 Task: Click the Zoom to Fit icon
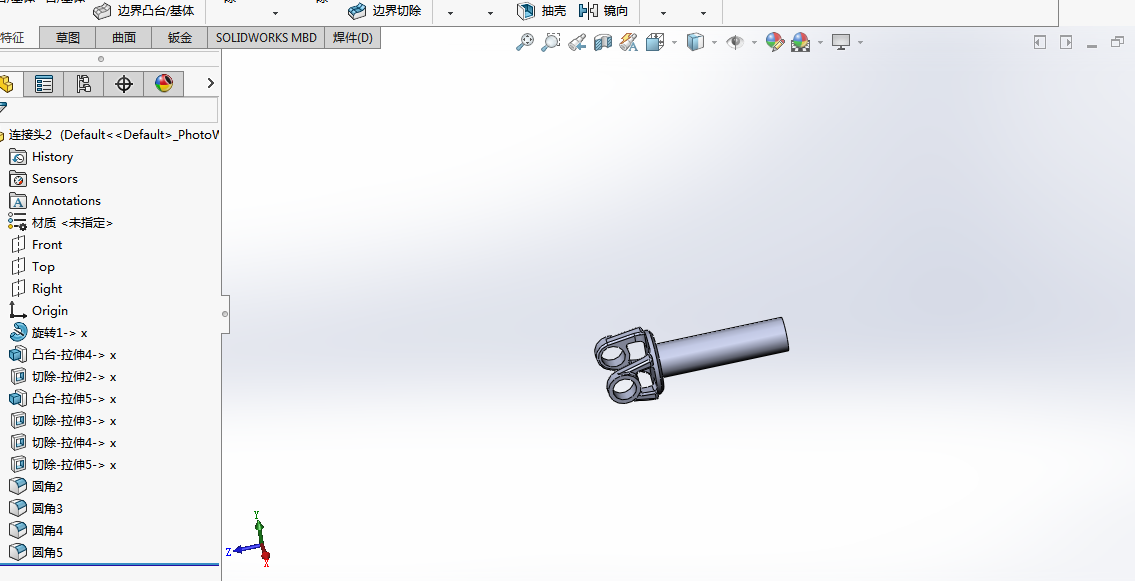pyautogui.click(x=525, y=42)
